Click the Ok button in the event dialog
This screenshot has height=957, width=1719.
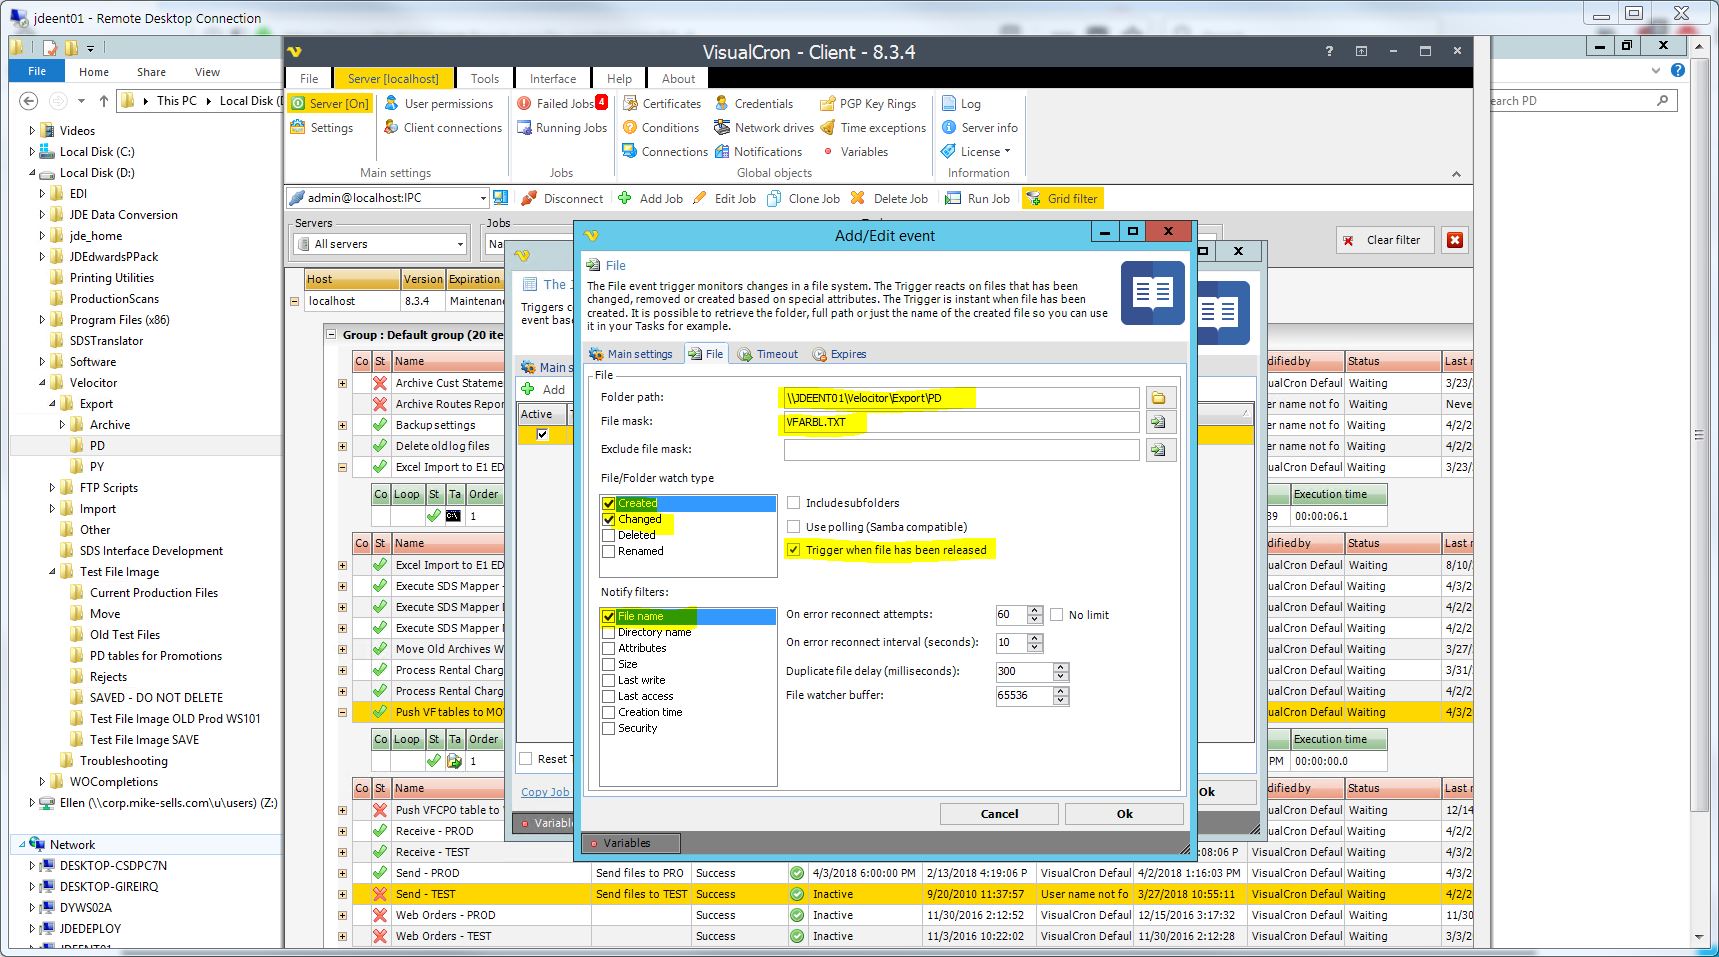1124,814
